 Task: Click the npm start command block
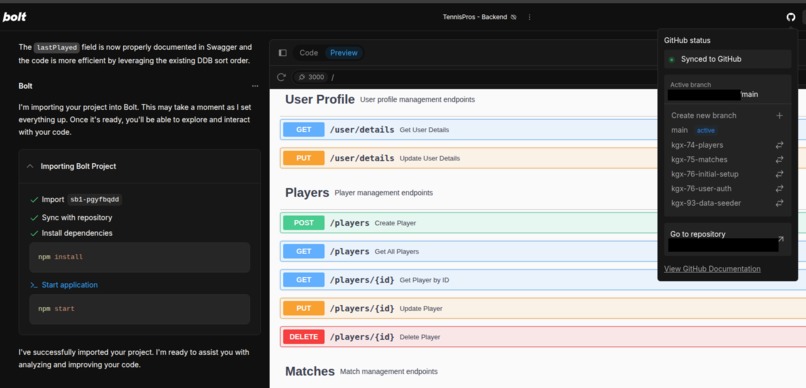[x=140, y=309]
